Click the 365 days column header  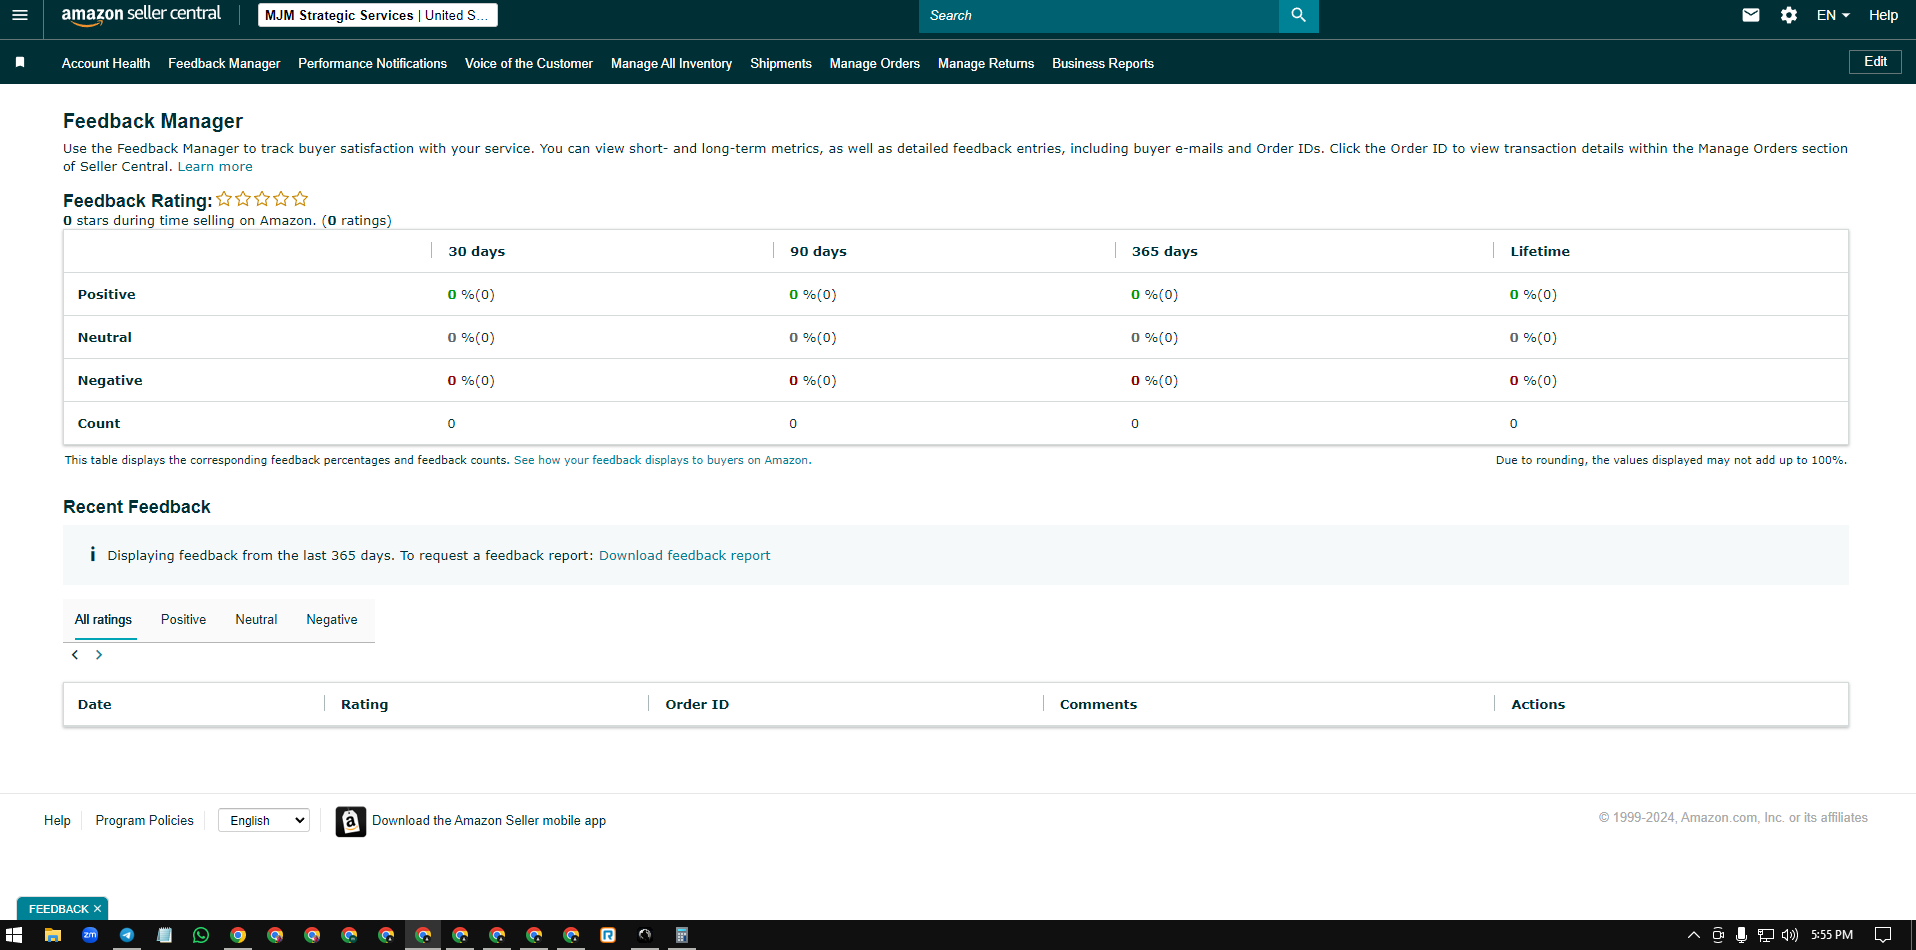click(x=1165, y=251)
